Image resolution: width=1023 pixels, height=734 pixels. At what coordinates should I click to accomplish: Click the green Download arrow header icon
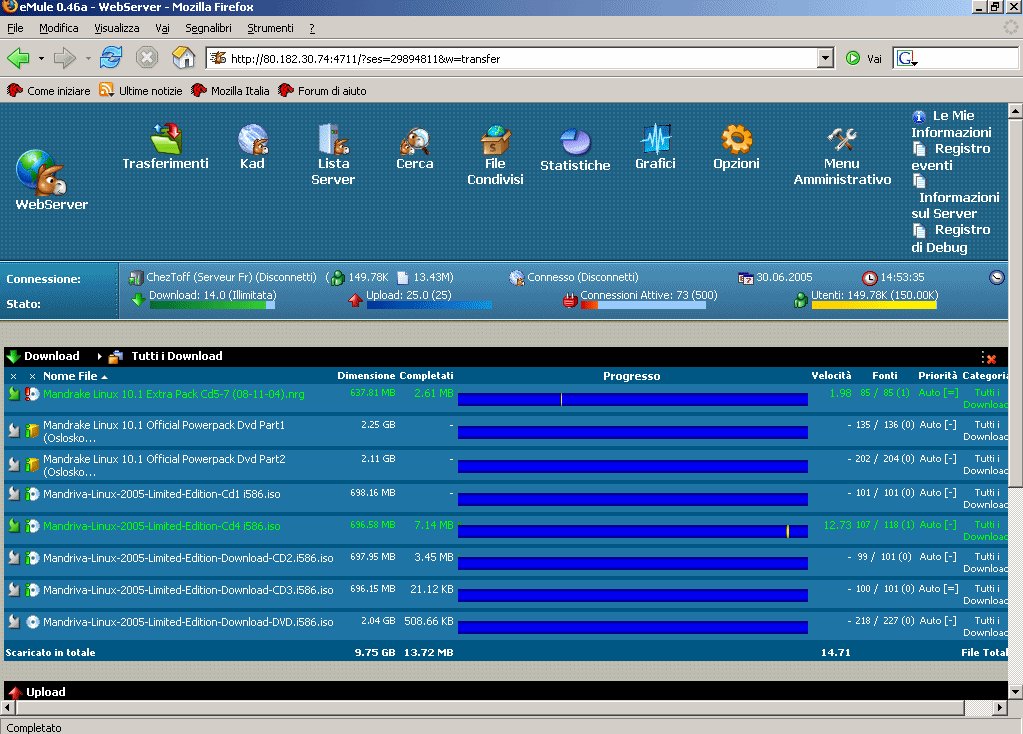(13, 356)
